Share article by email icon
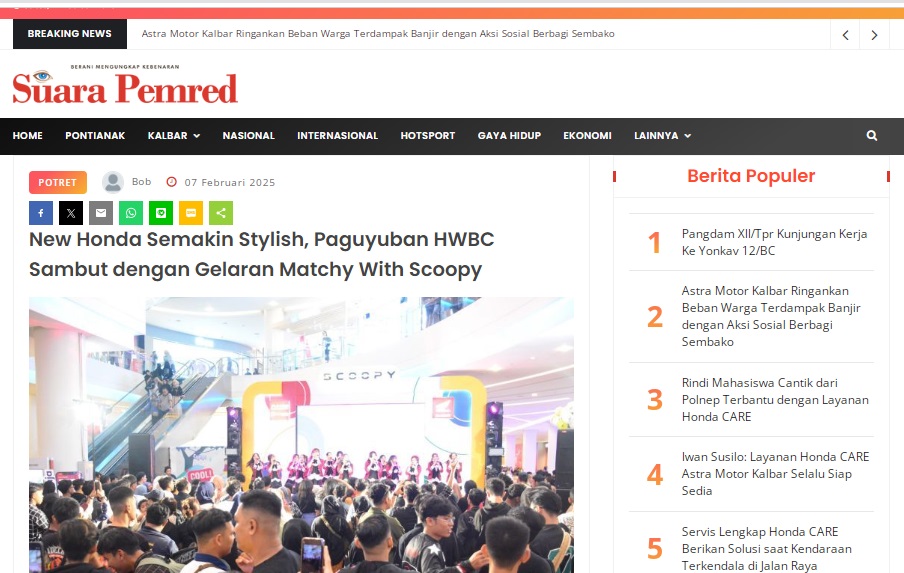 click(x=101, y=213)
